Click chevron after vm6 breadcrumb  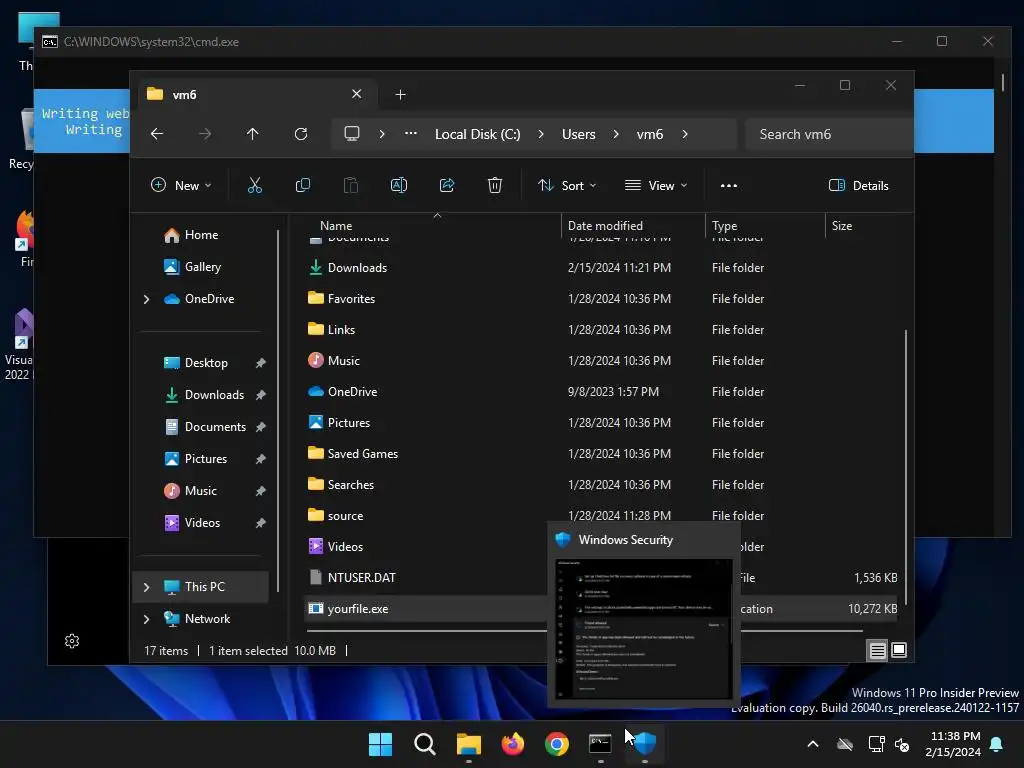(x=684, y=134)
